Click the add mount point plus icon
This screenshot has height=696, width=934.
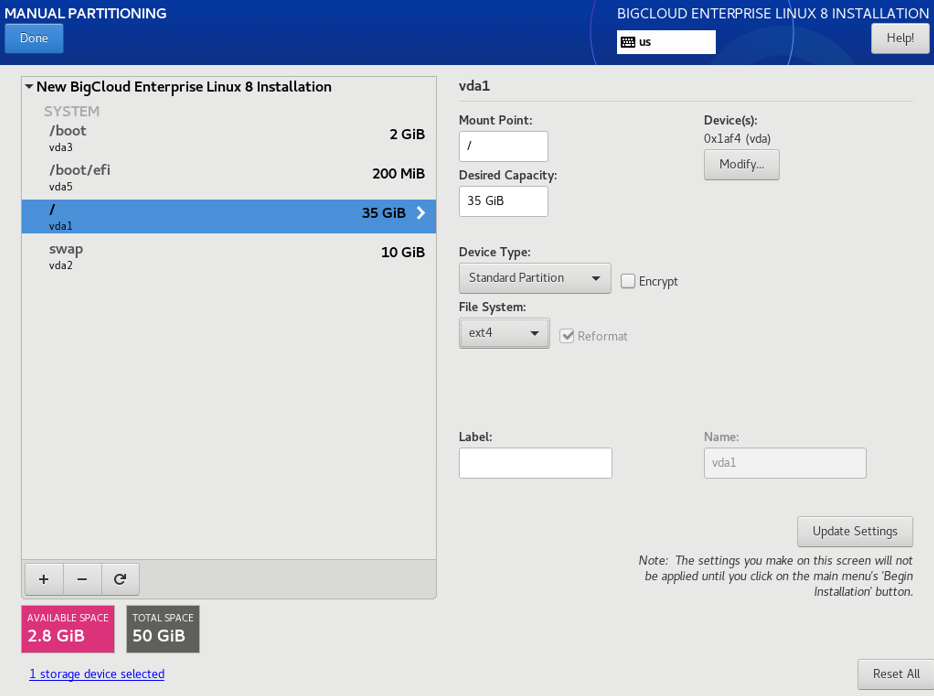[x=43, y=579]
